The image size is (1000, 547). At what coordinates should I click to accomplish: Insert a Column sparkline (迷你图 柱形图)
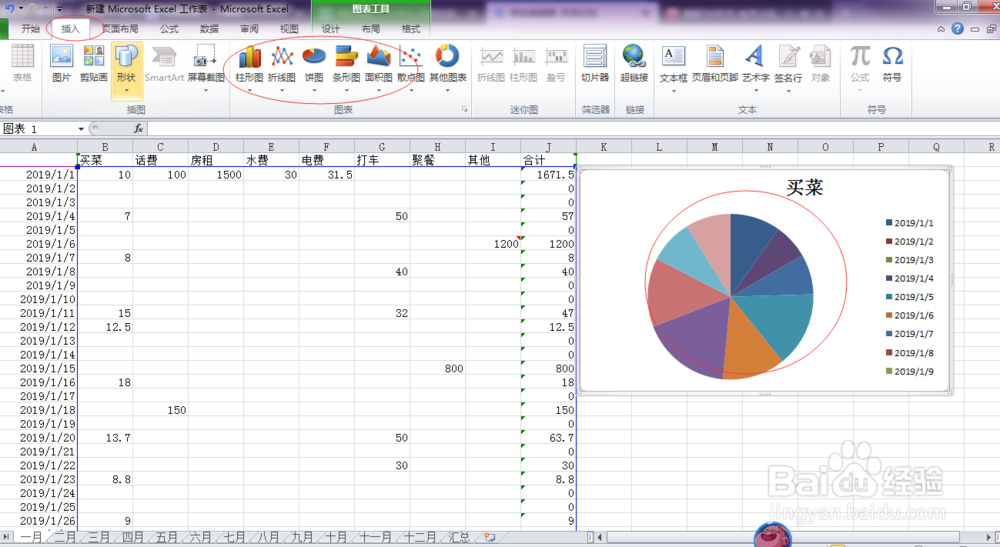tap(524, 64)
